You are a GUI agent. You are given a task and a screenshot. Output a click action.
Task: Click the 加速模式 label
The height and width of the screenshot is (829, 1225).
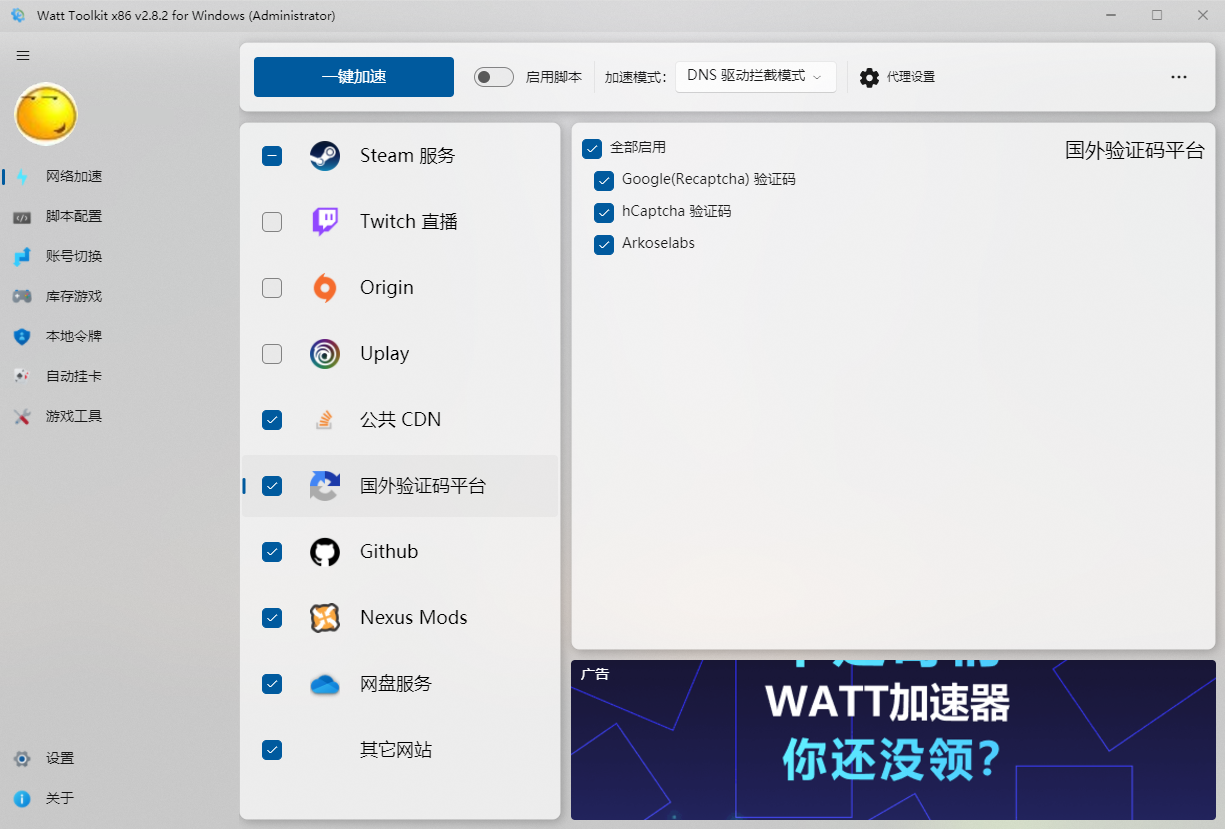point(635,77)
